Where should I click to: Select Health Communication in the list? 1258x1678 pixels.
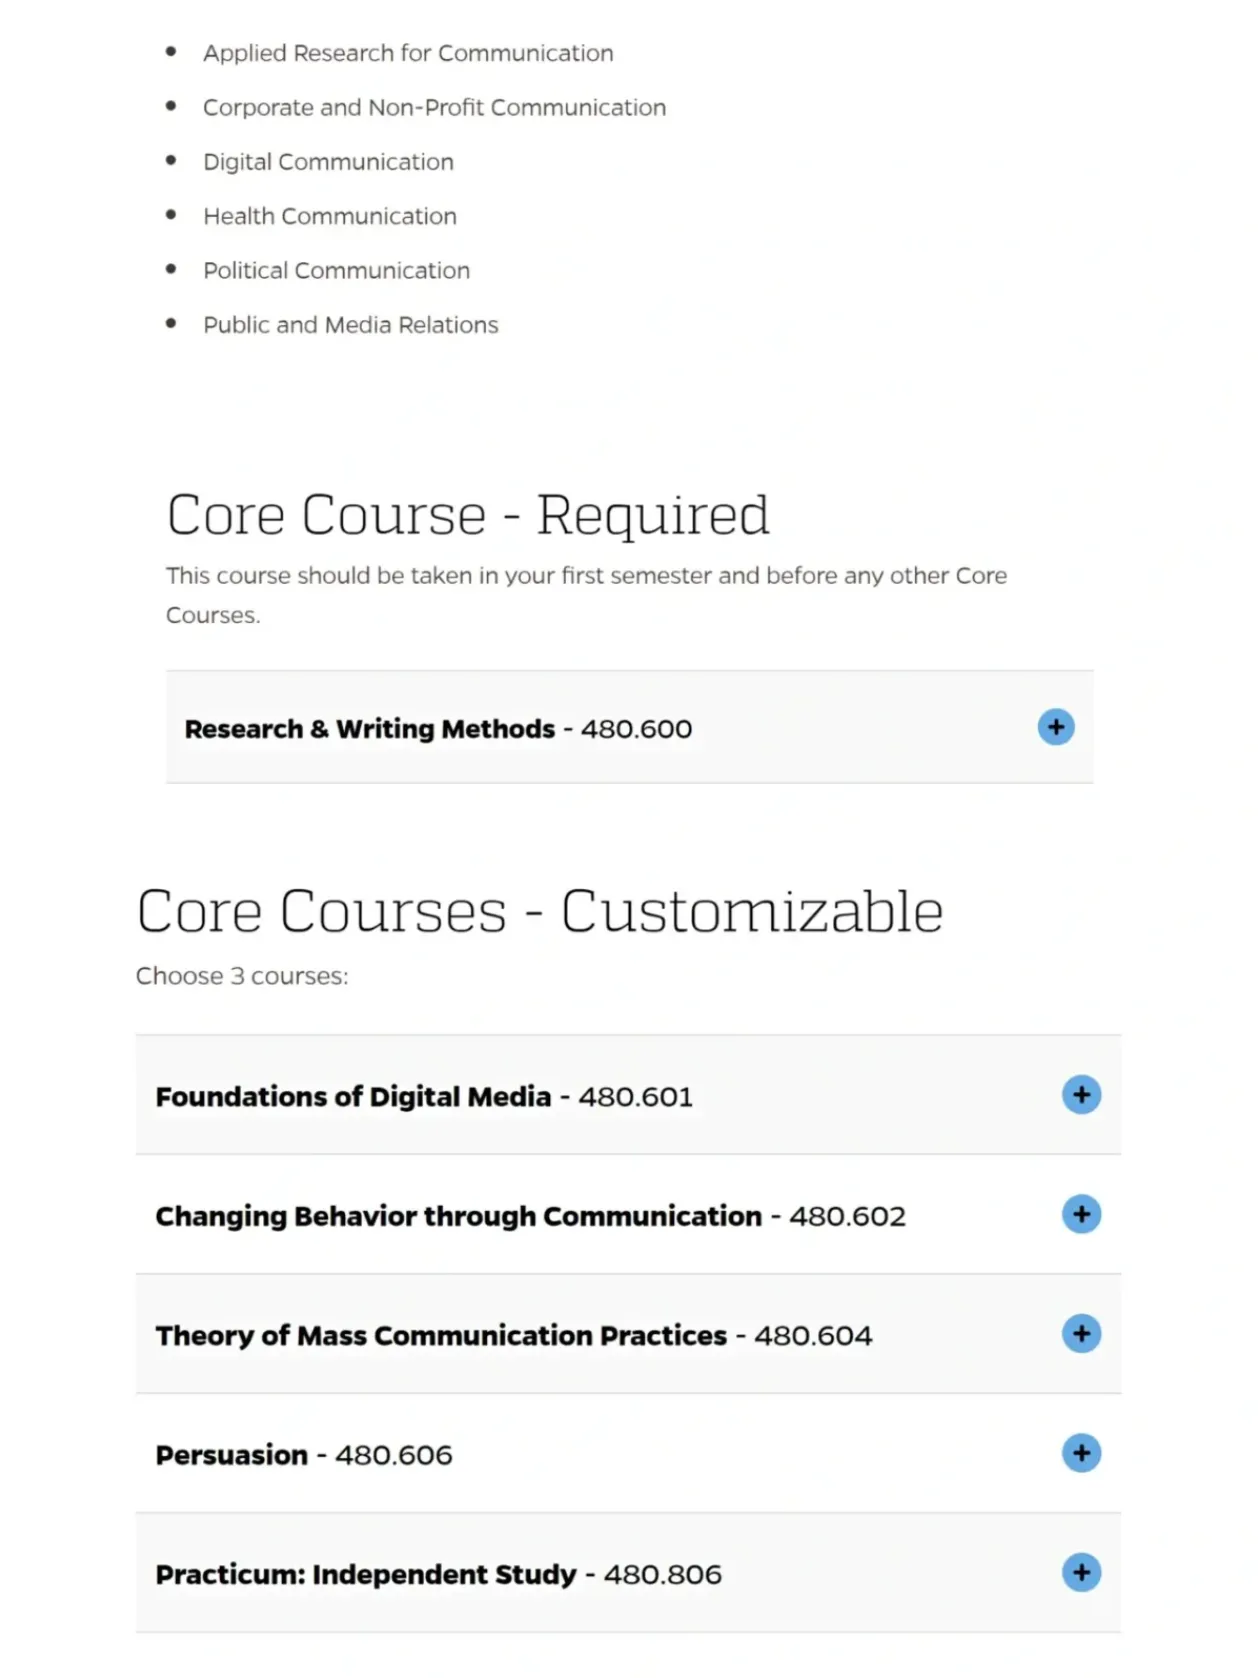pos(330,216)
